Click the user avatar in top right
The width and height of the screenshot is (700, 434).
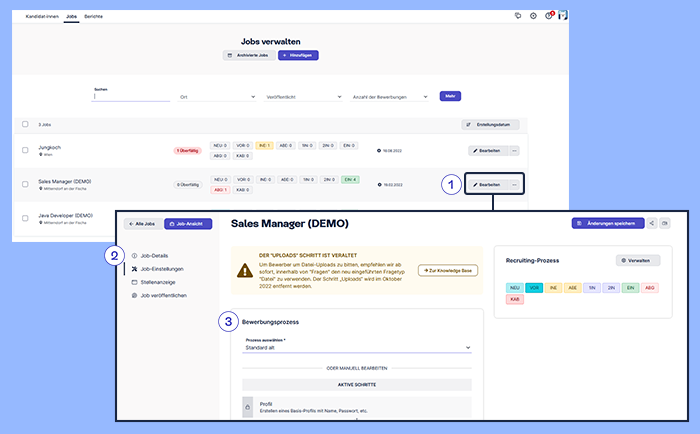pyautogui.click(x=563, y=16)
